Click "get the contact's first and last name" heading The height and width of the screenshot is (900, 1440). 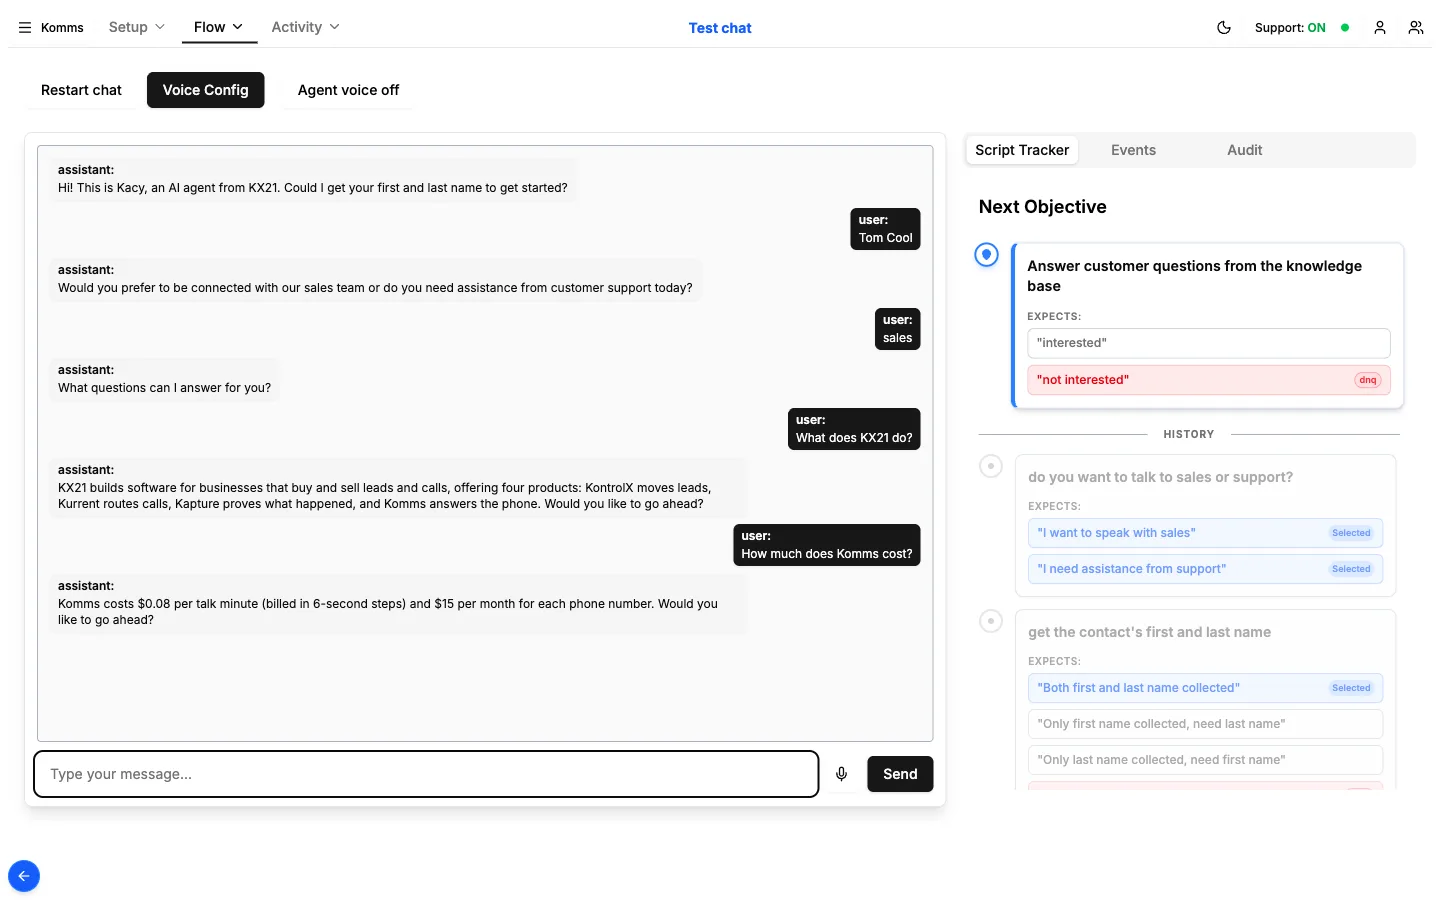pos(1149,632)
